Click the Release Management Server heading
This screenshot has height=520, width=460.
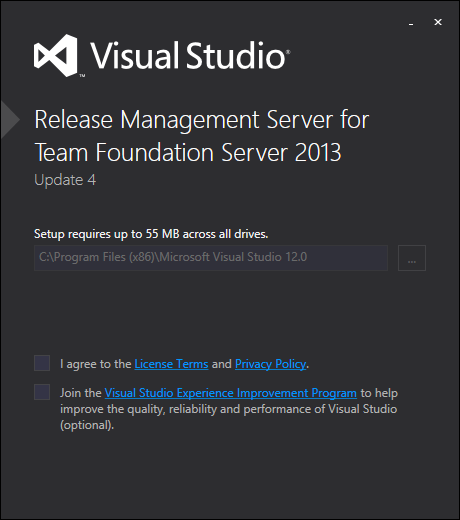[x=202, y=136]
